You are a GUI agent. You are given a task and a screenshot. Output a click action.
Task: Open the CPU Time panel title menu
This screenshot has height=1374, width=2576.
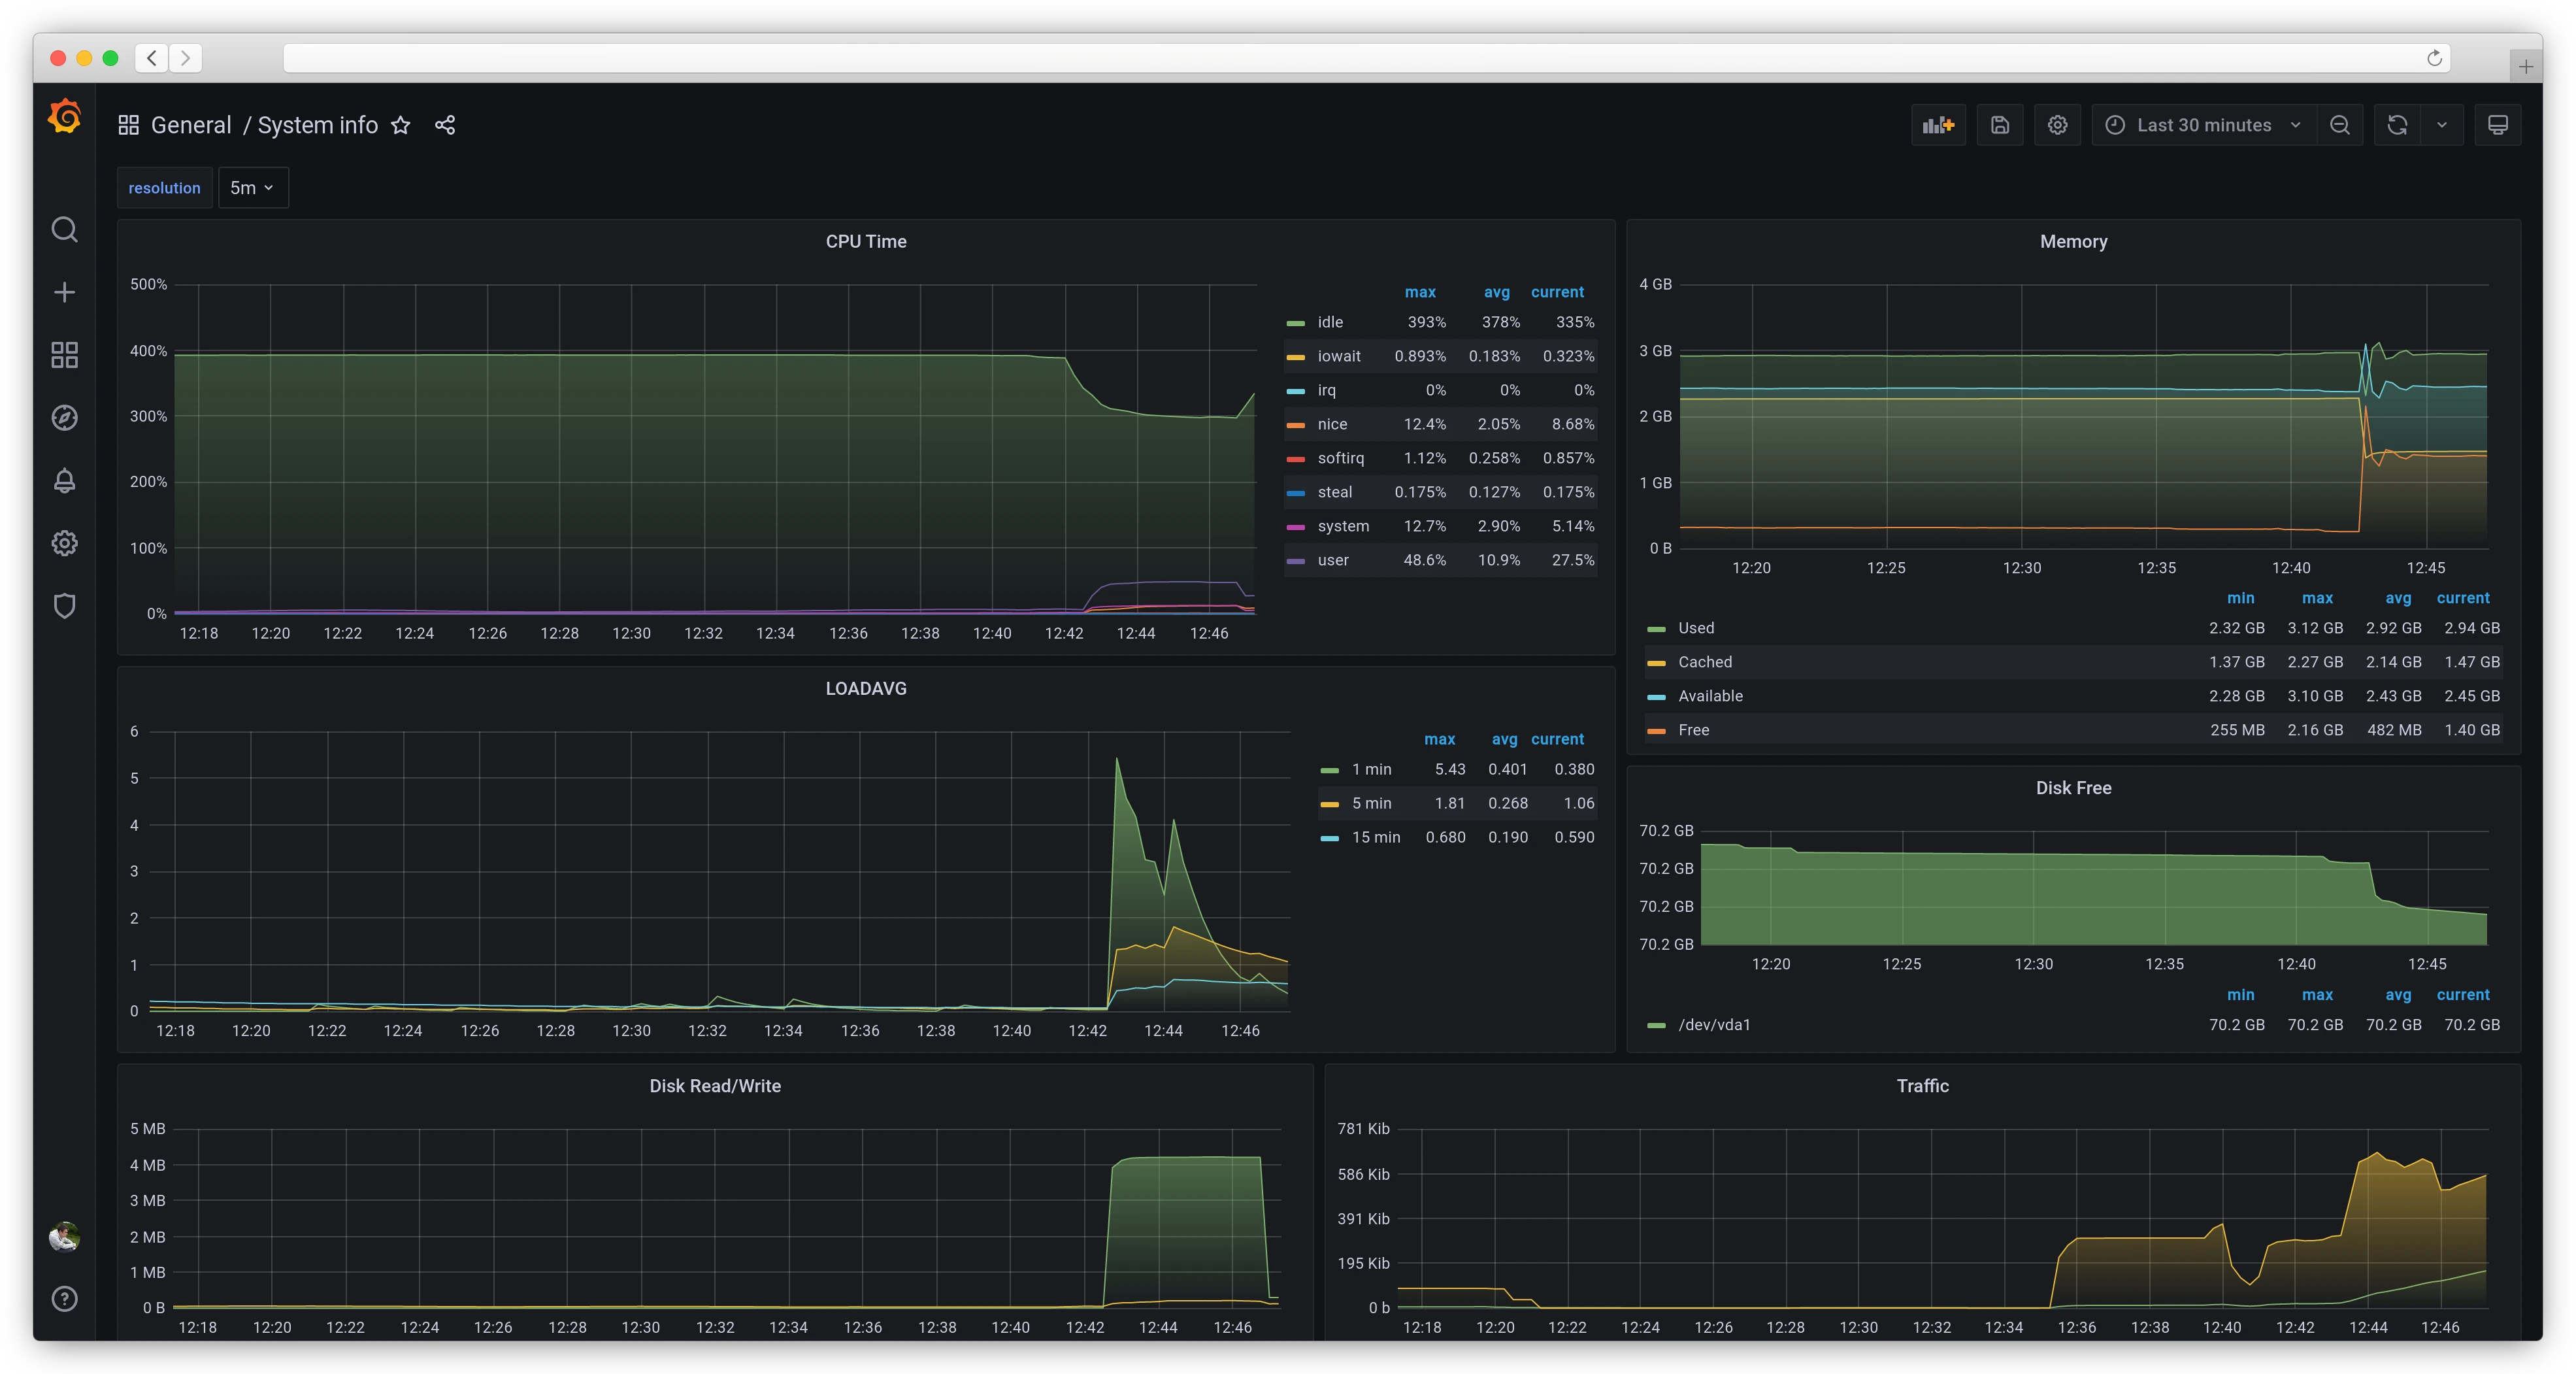coord(866,241)
